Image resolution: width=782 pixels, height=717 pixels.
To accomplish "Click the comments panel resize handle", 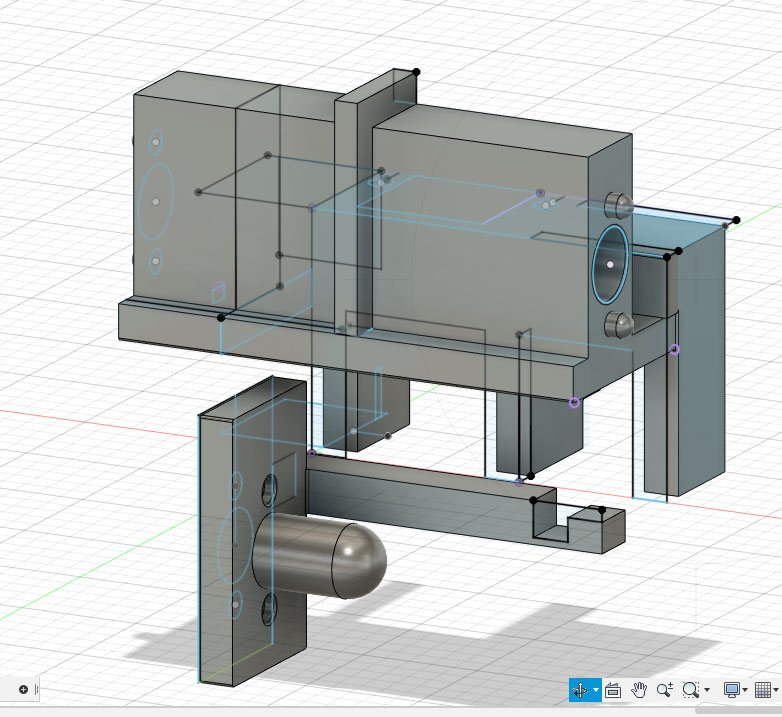I will [39, 689].
